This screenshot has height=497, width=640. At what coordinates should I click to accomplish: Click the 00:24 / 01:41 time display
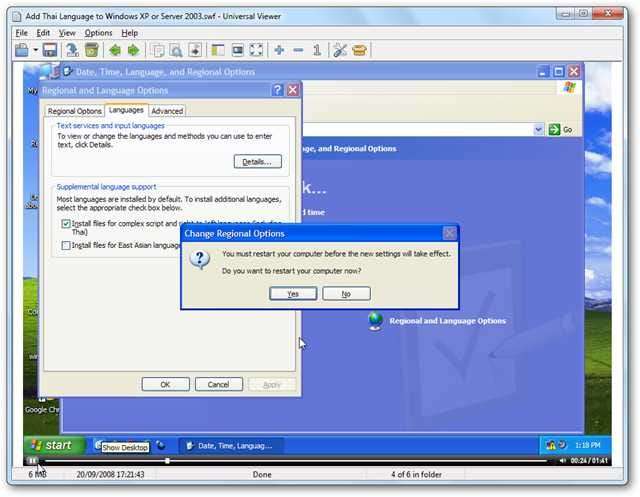(589, 460)
